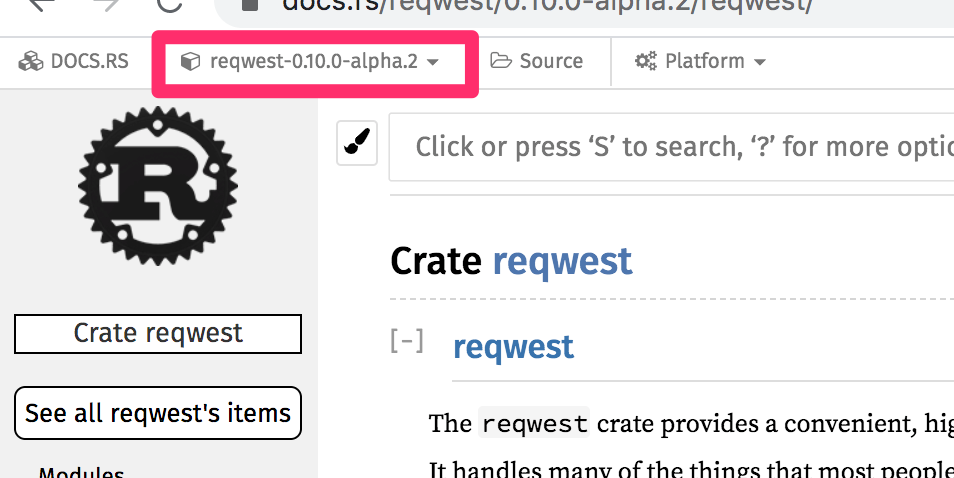Click the blue reqwest section heading link
The height and width of the screenshot is (478, 954).
(514, 347)
